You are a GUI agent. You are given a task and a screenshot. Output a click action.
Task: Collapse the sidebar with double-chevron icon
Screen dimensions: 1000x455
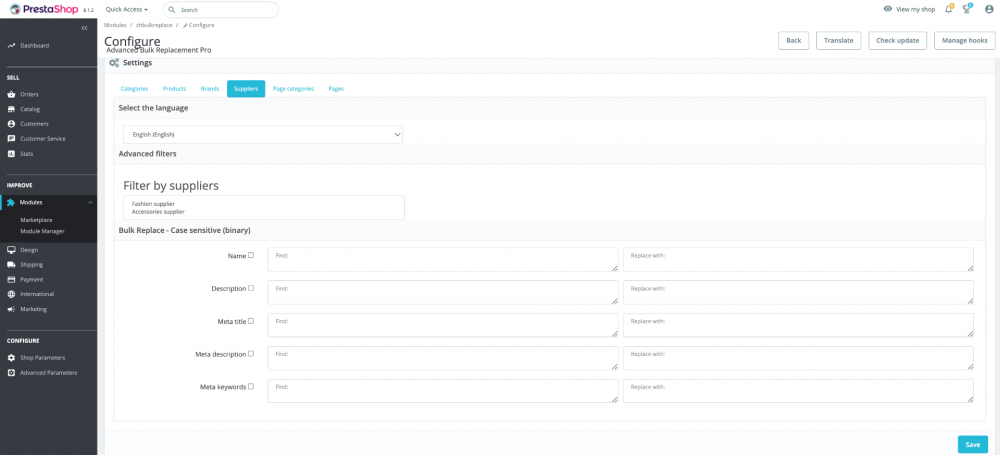pyautogui.click(x=85, y=28)
